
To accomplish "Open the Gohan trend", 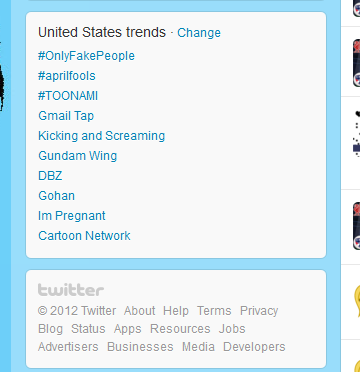I will click(x=57, y=196).
